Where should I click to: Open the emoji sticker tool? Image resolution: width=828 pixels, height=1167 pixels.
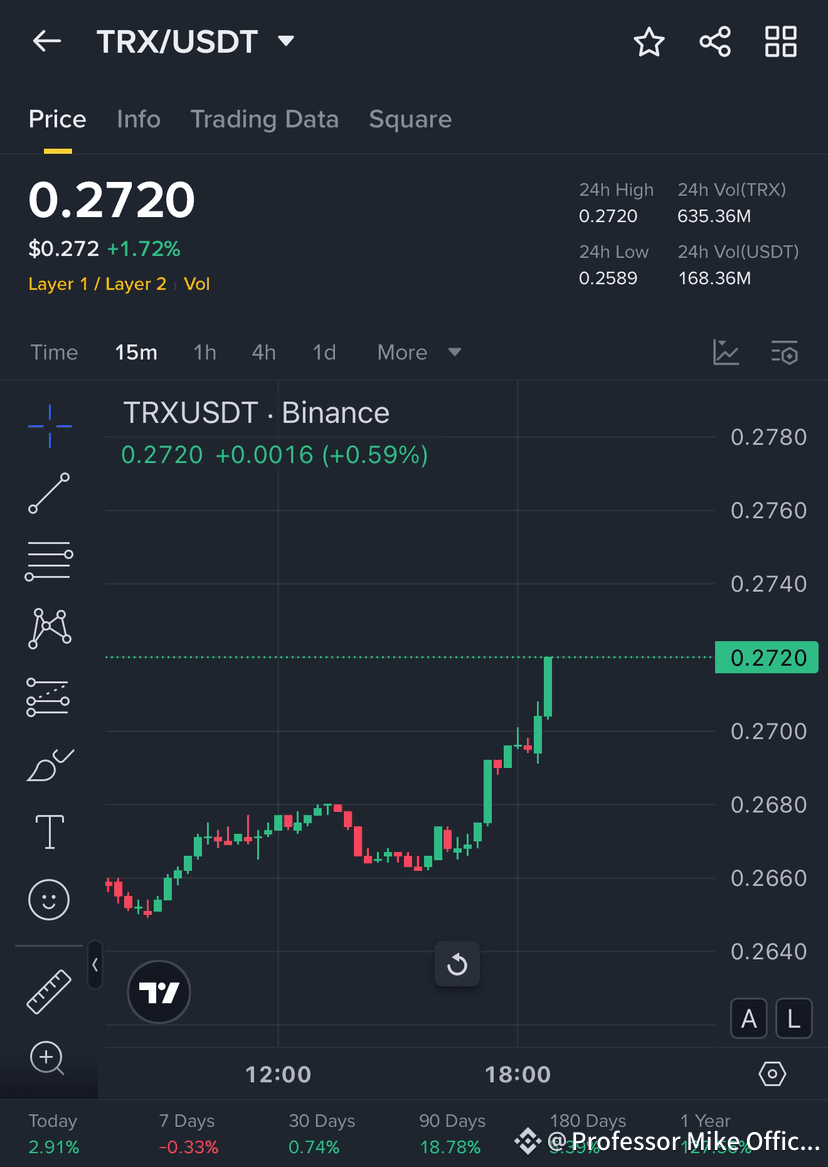coord(48,899)
